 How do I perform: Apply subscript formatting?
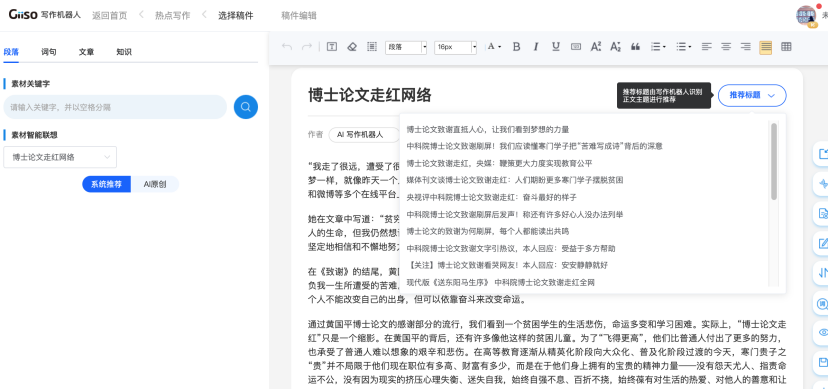pyautogui.click(x=615, y=47)
